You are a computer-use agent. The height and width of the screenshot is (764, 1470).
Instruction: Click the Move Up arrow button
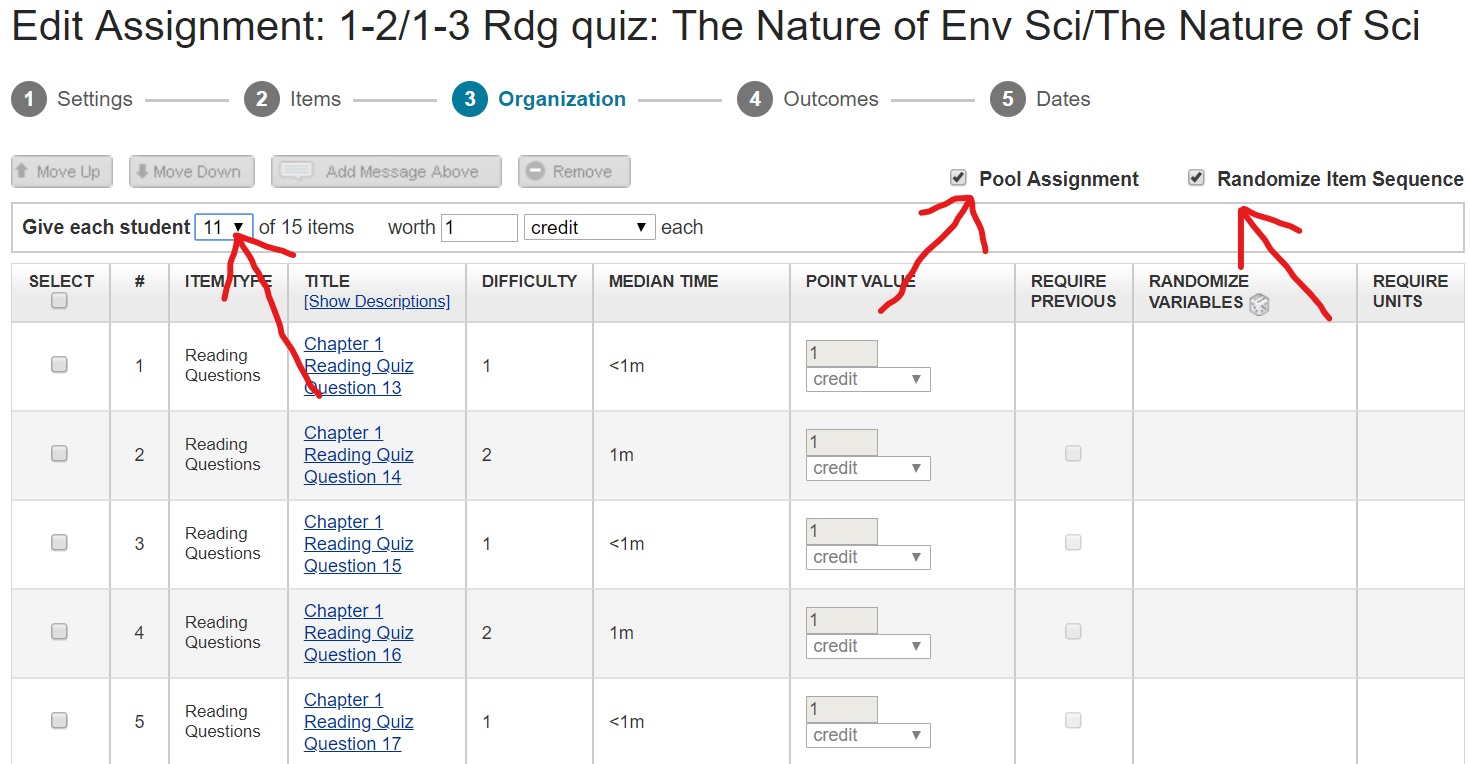click(x=62, y=172)
